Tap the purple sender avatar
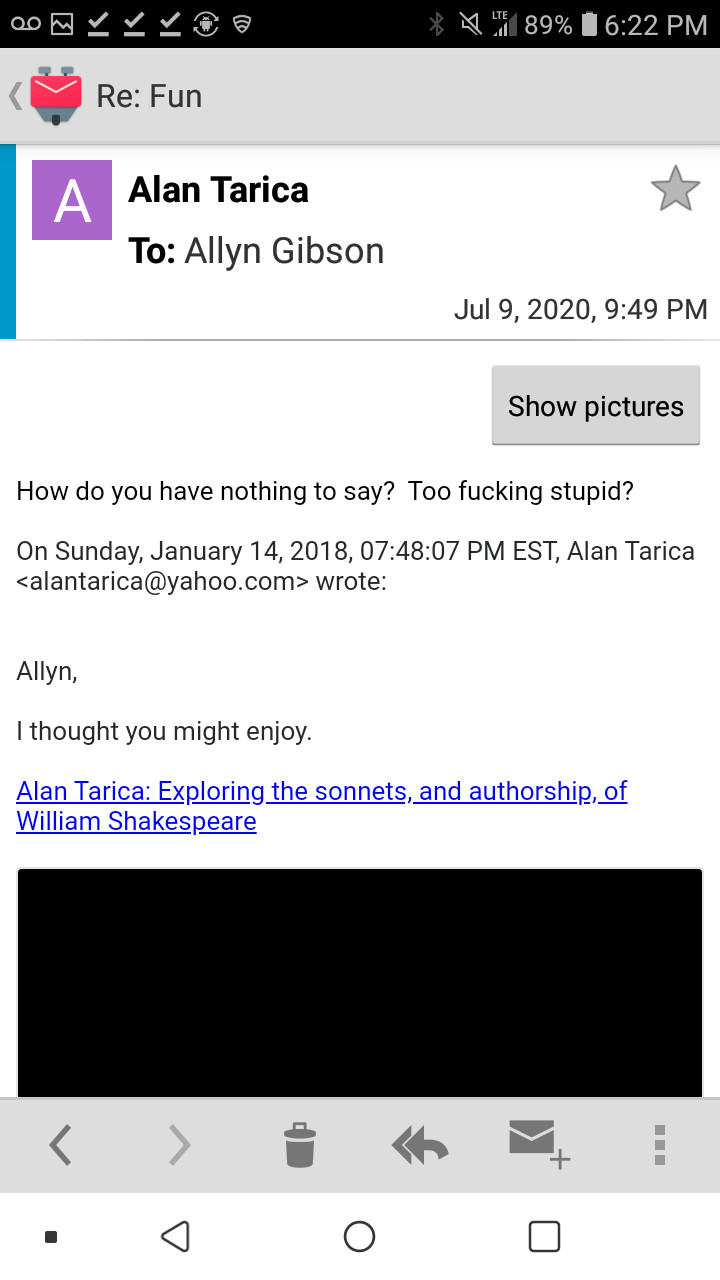 [x=72, y=200]
